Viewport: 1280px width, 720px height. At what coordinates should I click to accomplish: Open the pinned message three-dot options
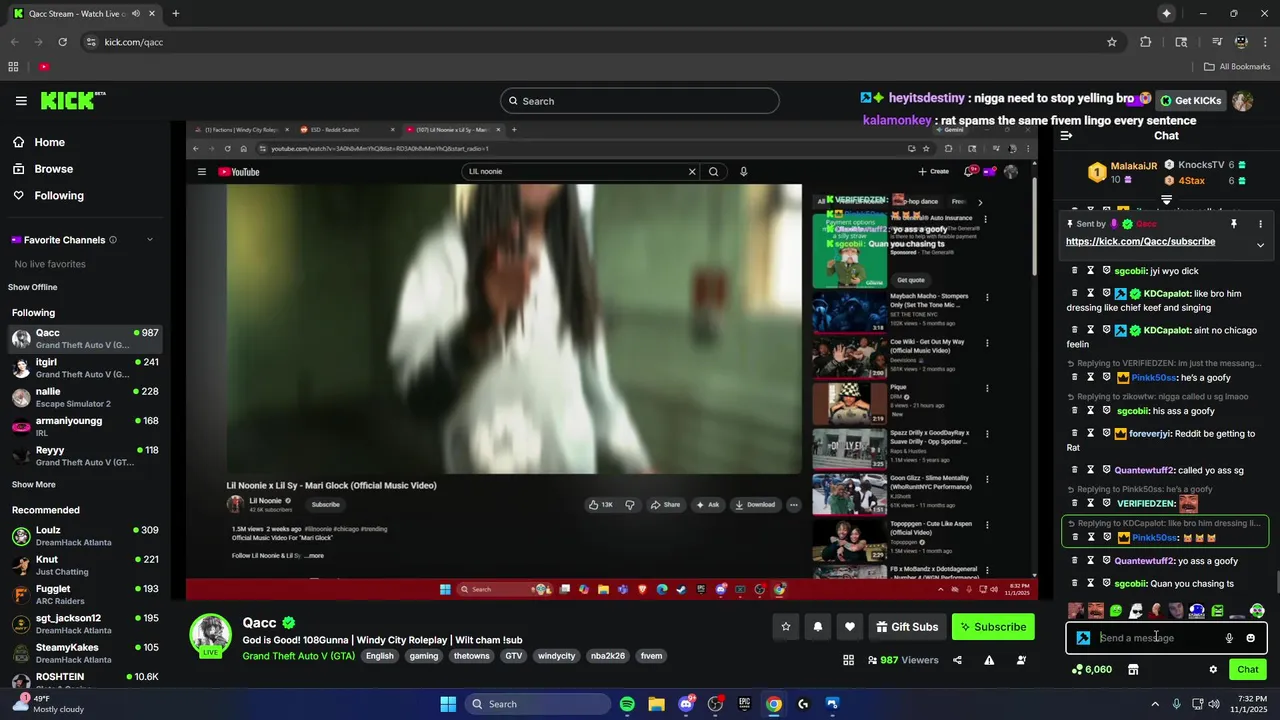[1260, 224]
